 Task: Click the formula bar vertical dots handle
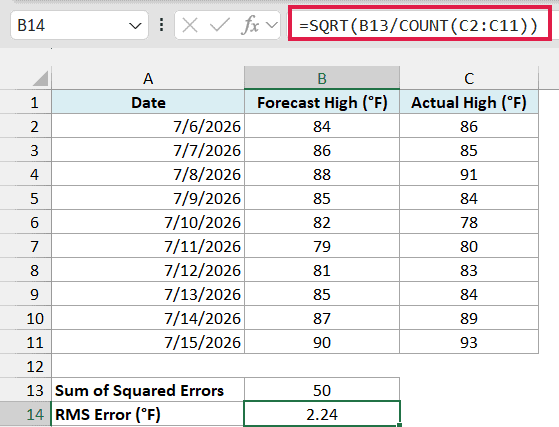161,25
